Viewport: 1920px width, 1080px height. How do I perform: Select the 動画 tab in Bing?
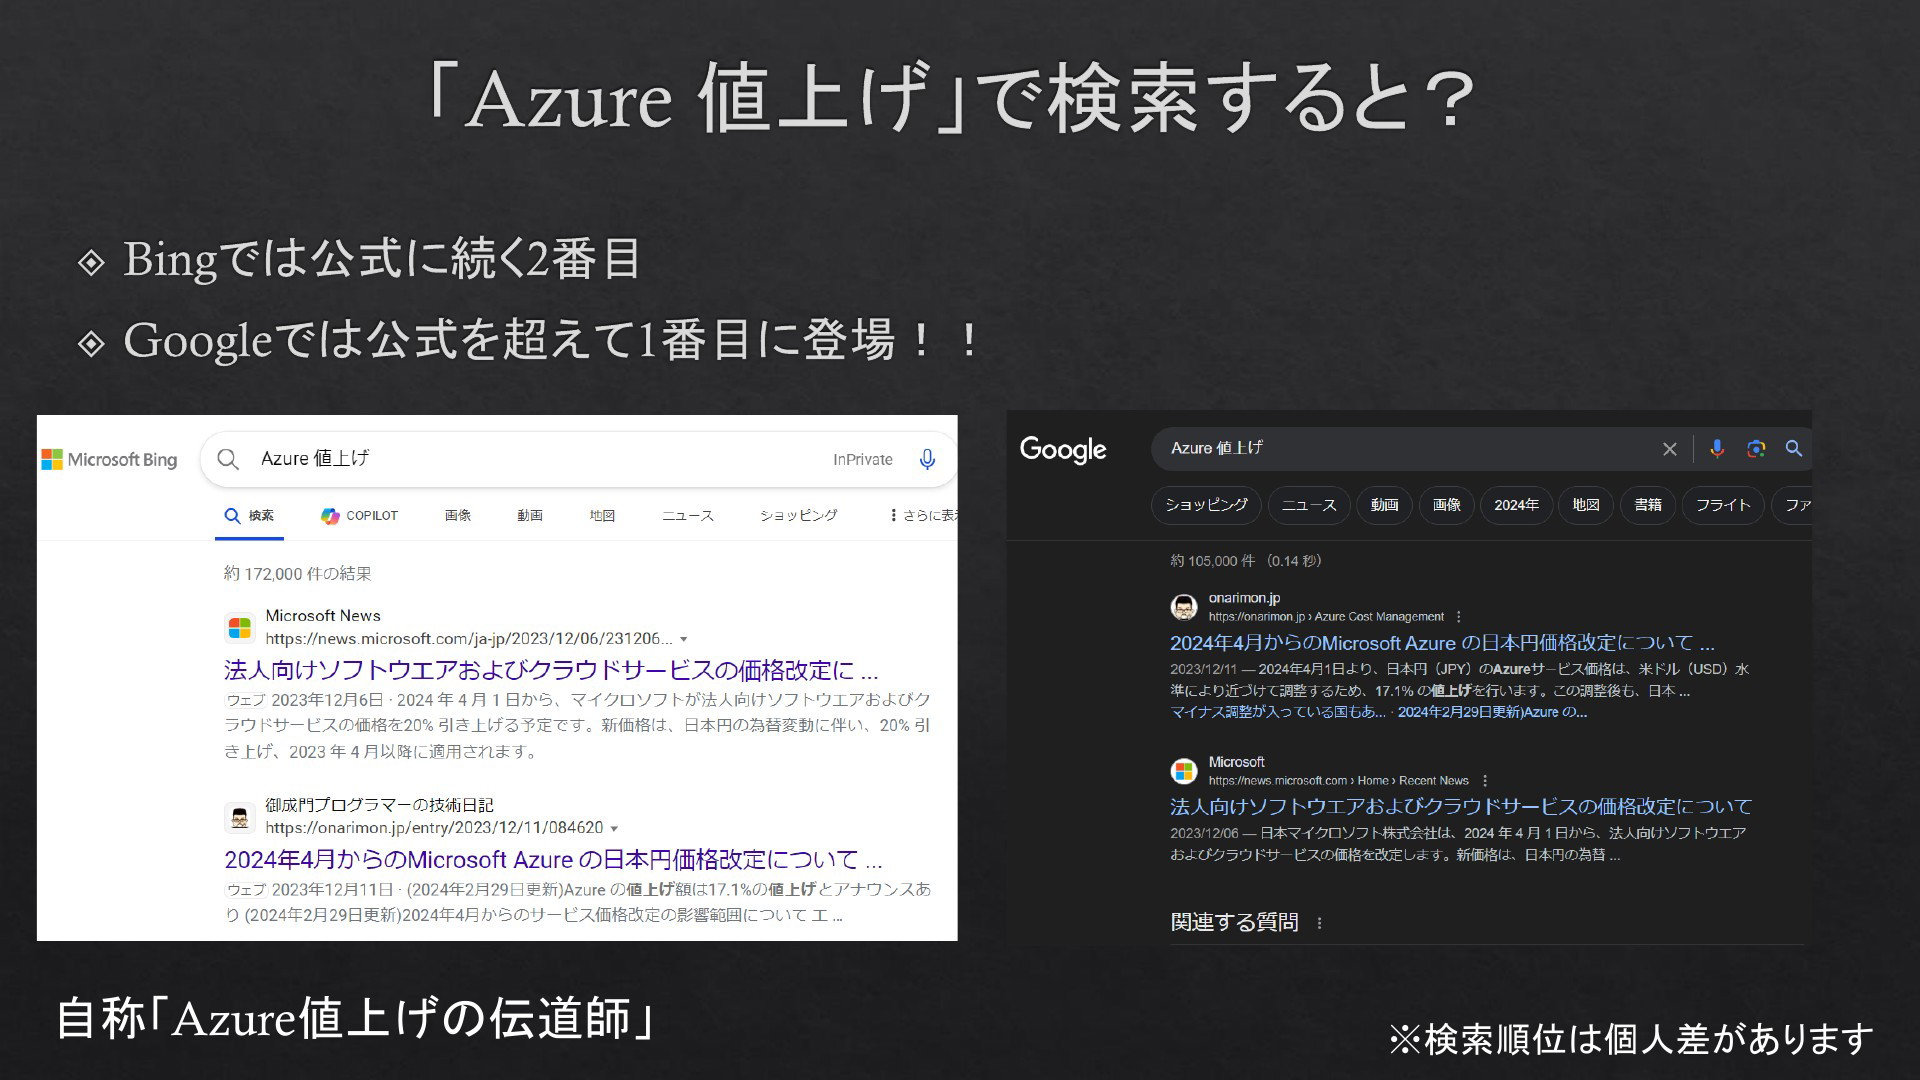pos(530,516)
